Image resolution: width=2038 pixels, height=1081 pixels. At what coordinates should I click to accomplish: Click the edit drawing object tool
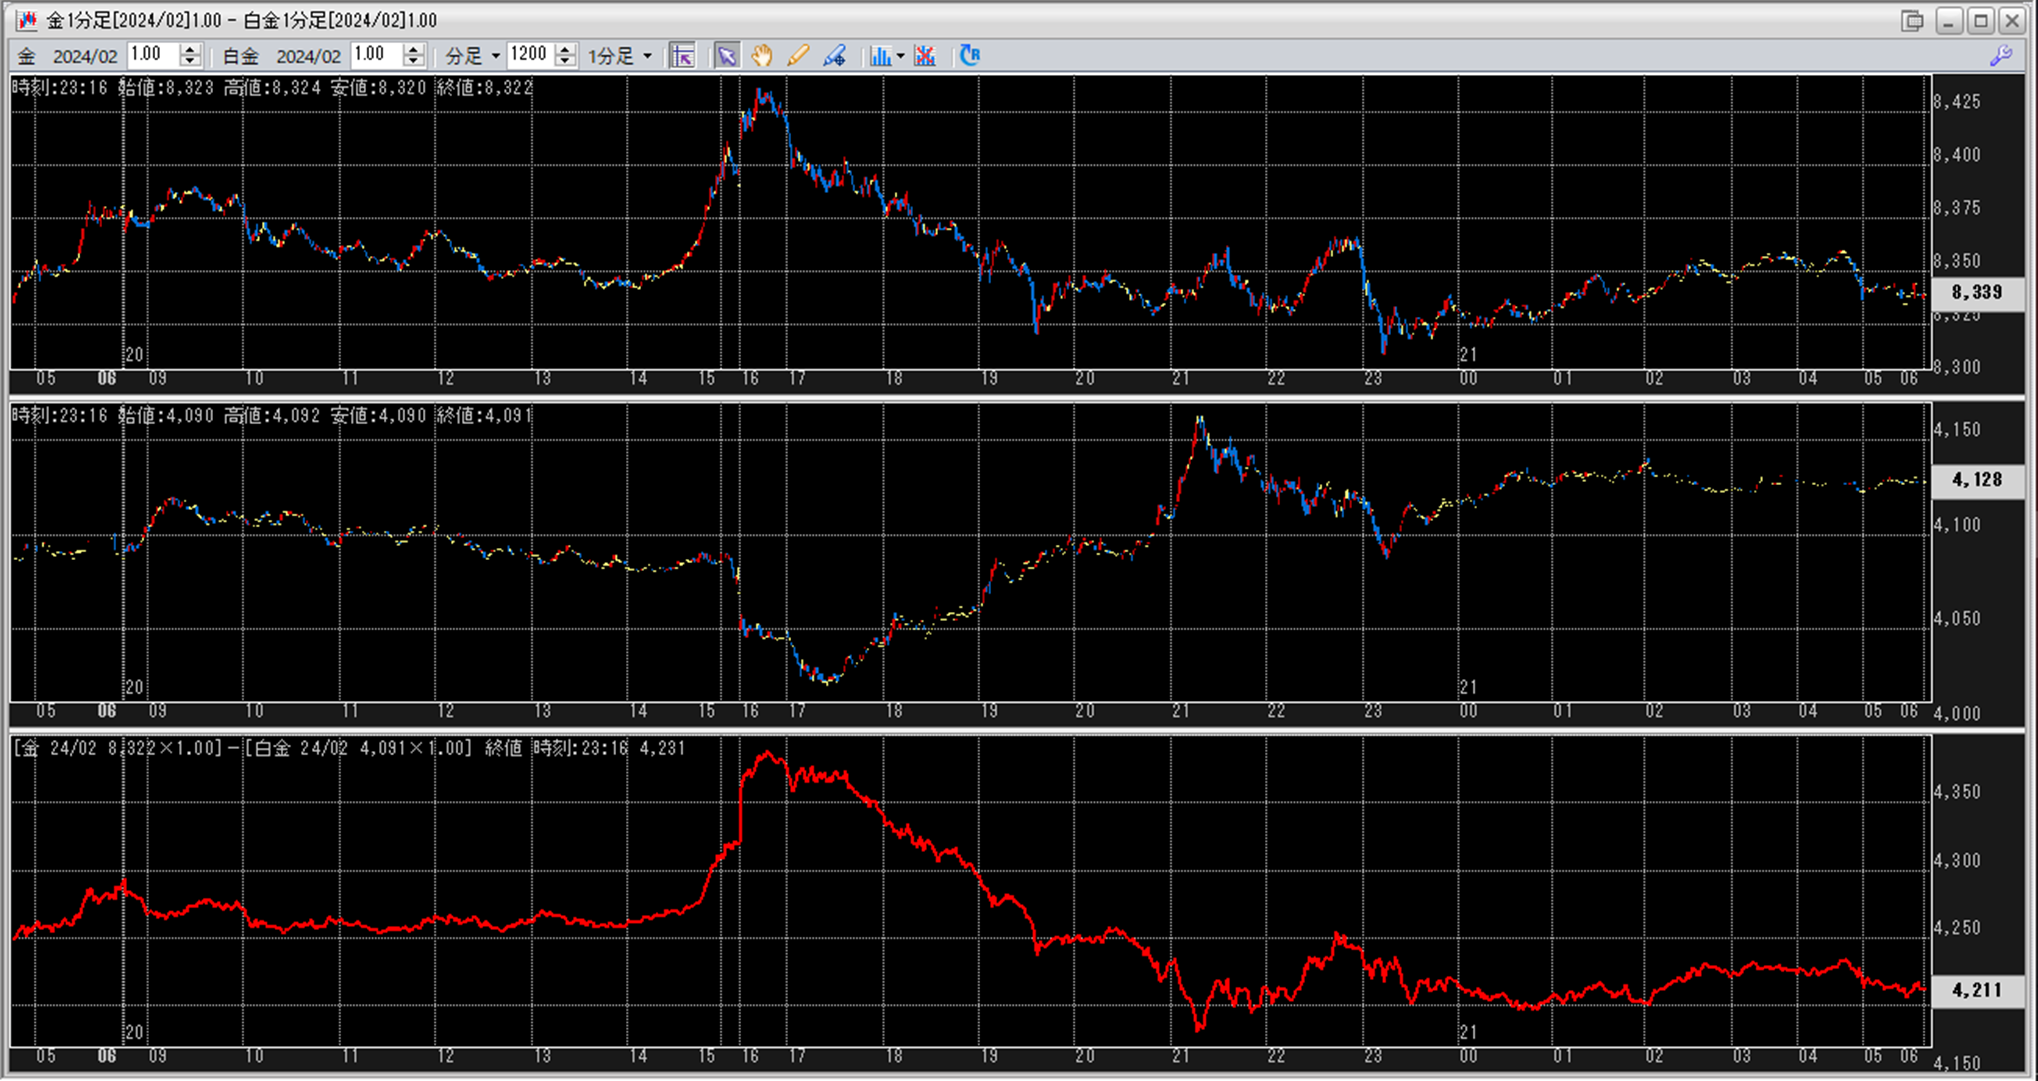(834, 56)
